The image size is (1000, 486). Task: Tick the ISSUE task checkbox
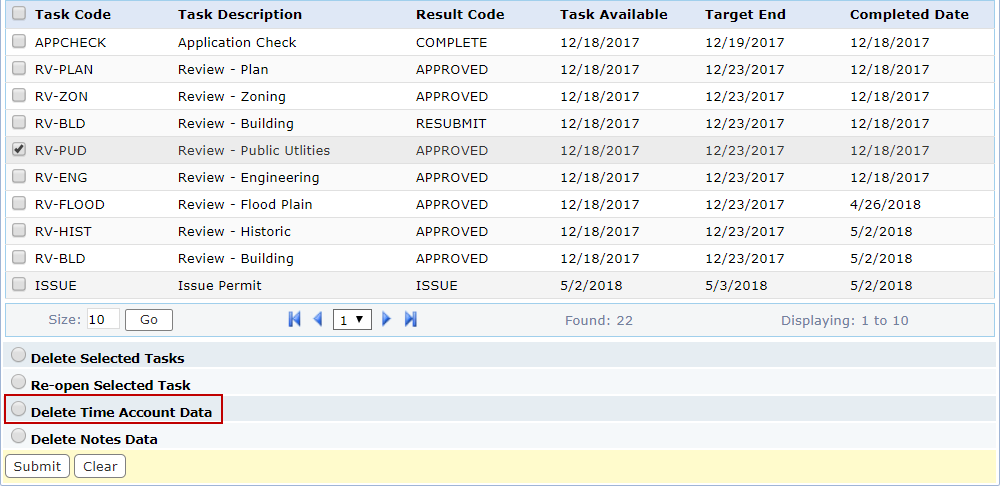point(19,284)
